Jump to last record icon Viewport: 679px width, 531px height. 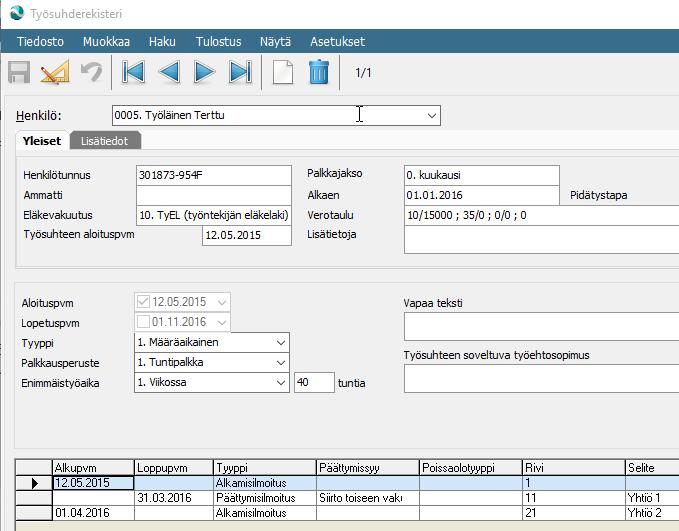click(x=240, y=72)
